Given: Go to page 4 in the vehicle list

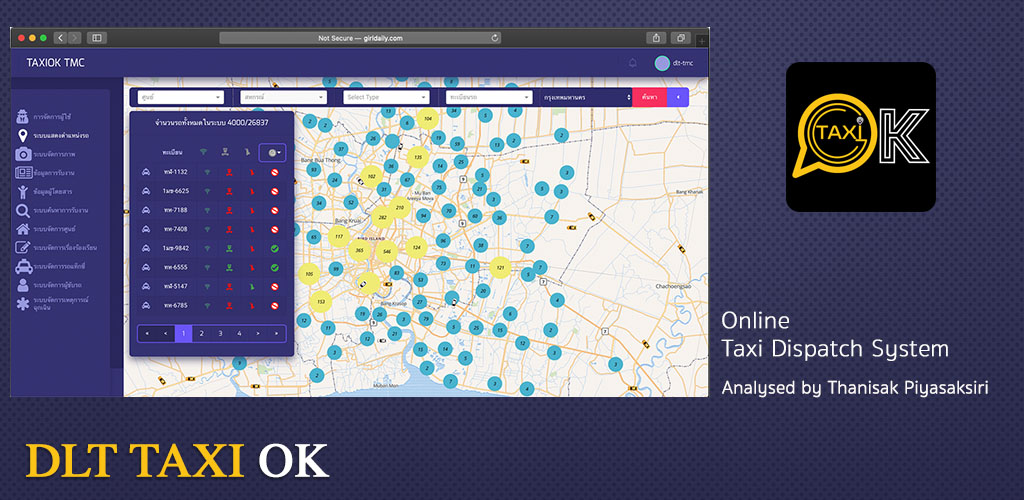Looking at the screenshot, I should coord(239,334).
